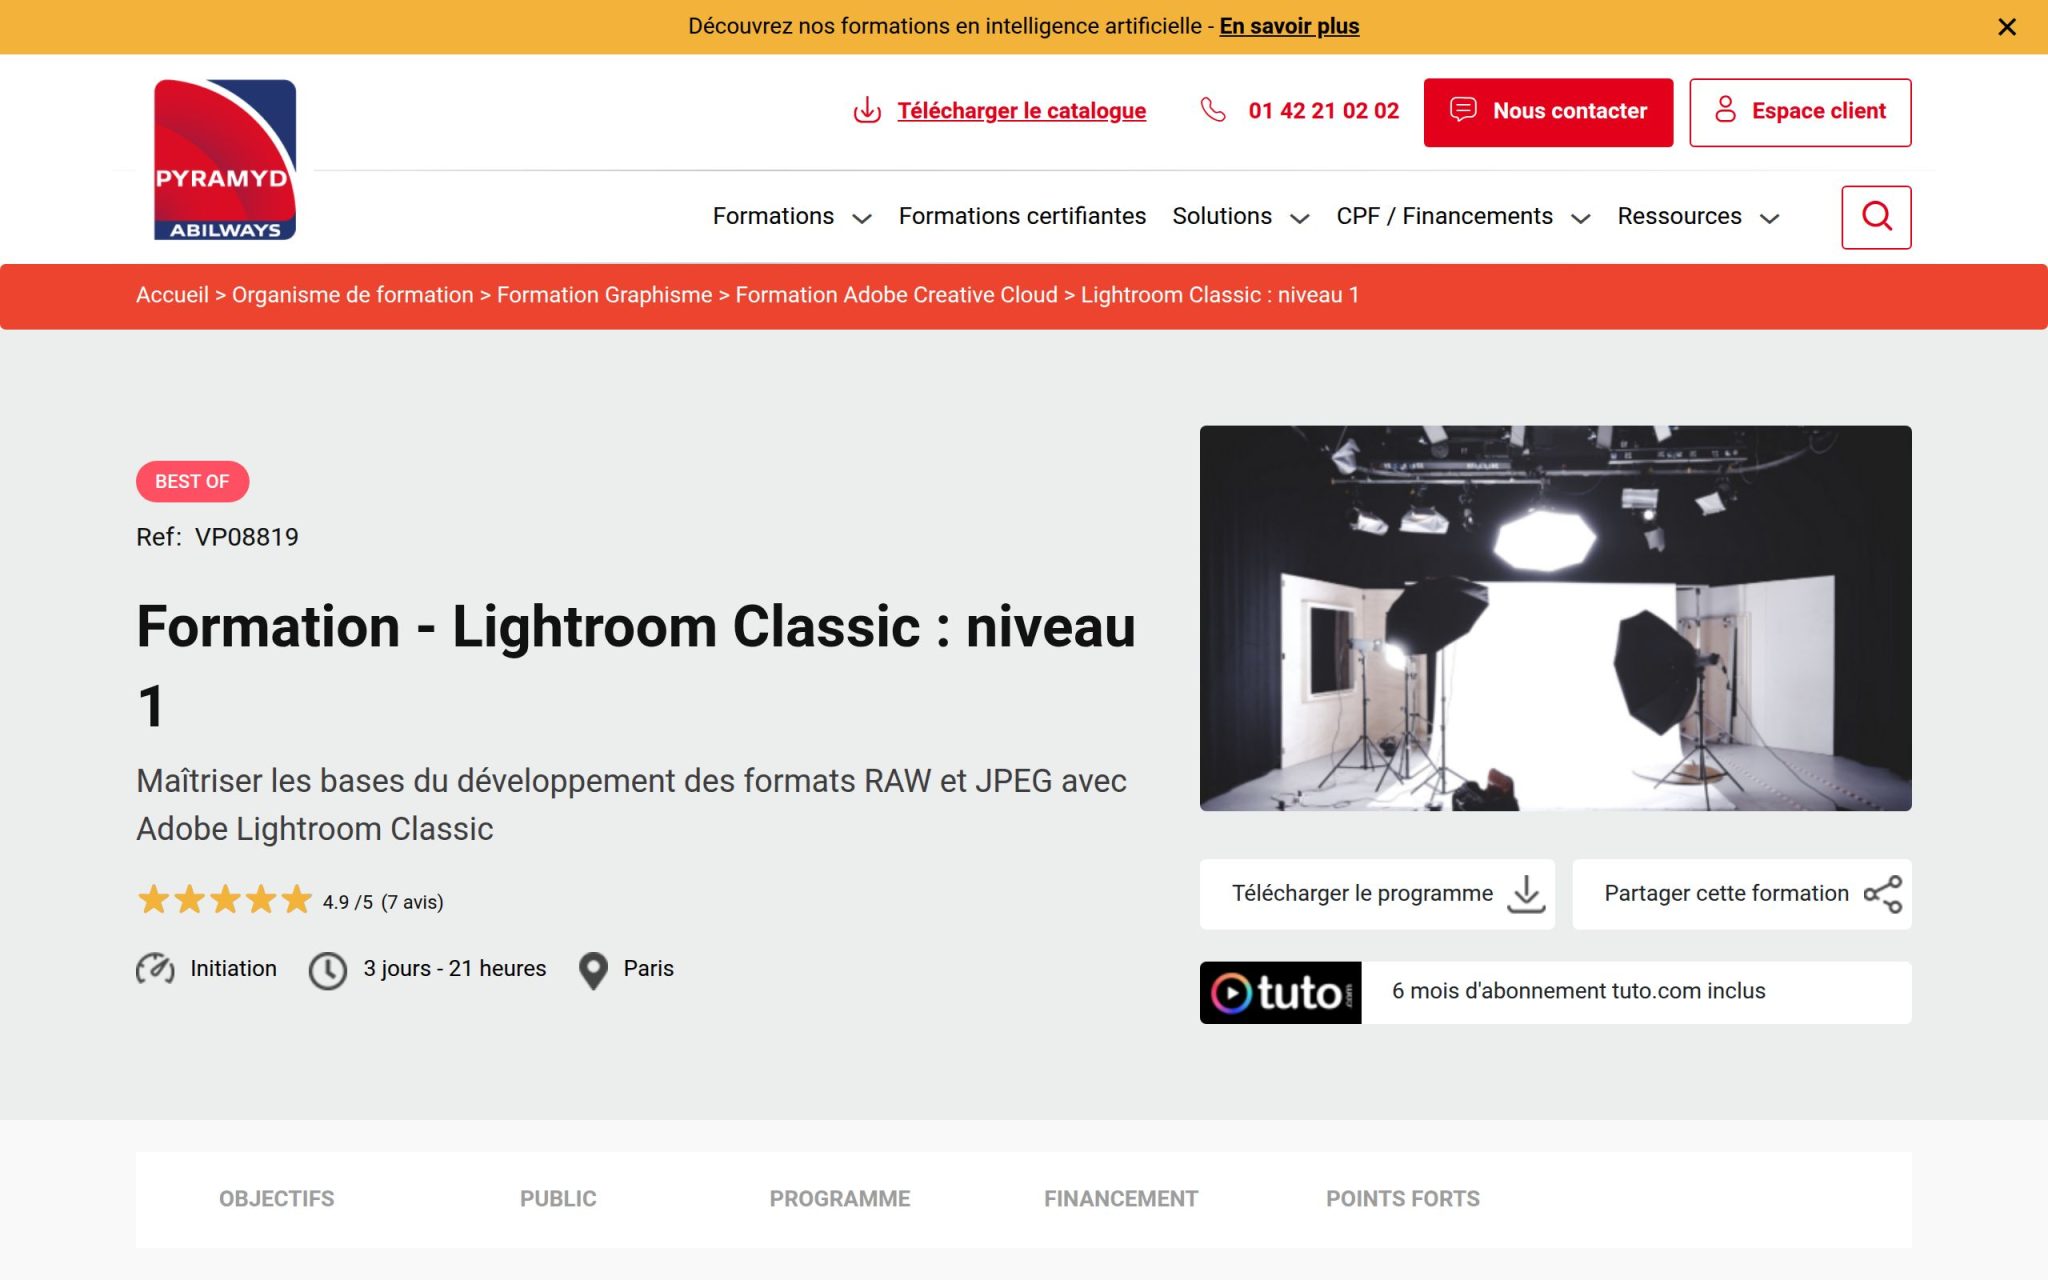Click 'Télécharger le programme' button
Image resolution: width=2048 pixels, height=1280 pixels.
click(x=1377, y=894)
